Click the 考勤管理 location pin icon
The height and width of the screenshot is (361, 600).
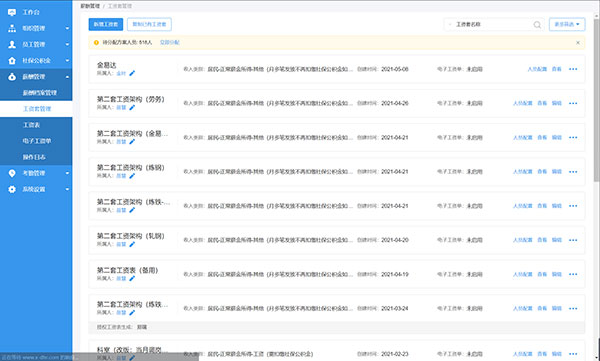(x=12, y=173)
